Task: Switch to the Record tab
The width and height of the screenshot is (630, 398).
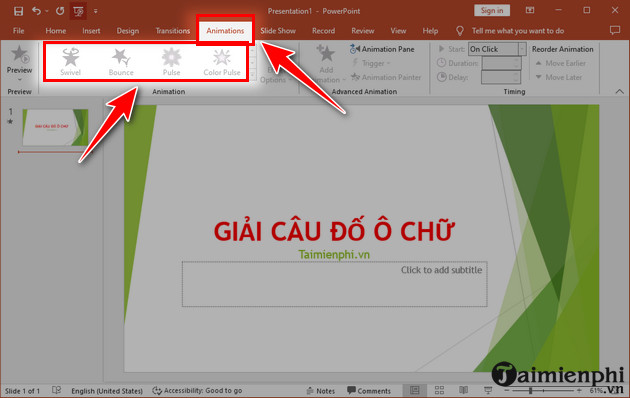Action: [323, 31]
